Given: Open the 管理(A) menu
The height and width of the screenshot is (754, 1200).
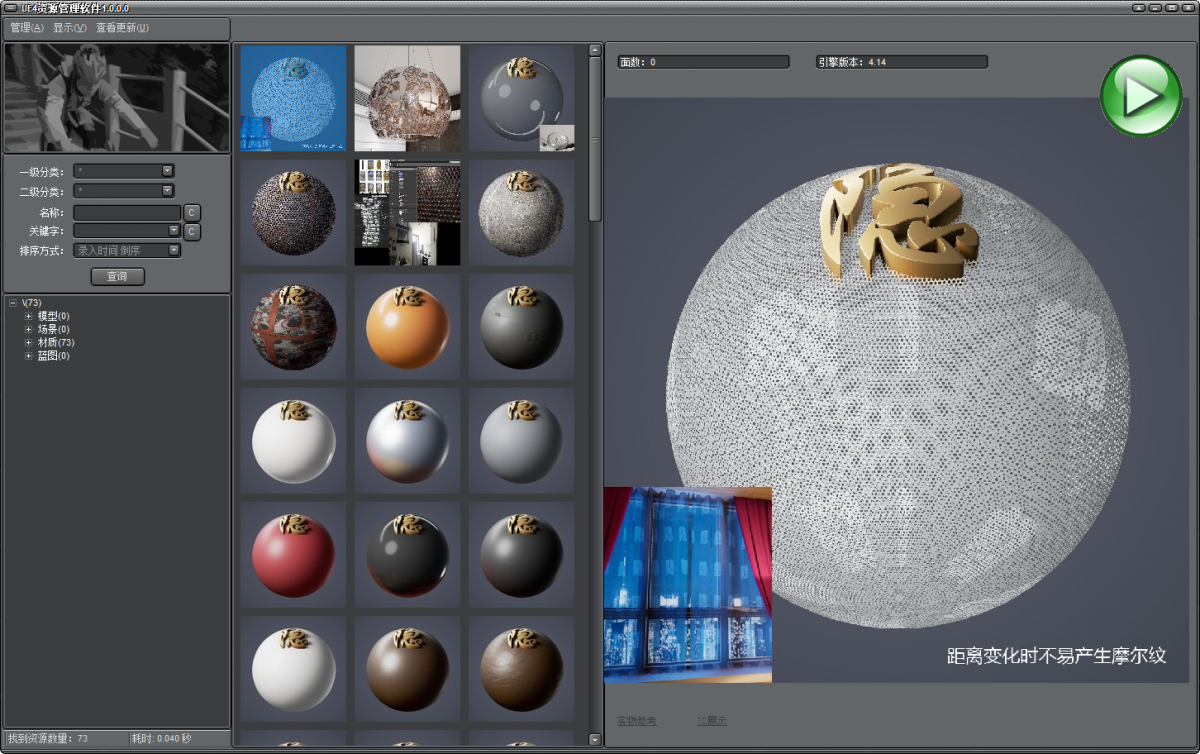Looking at the screenshot, I should tap(26, 28).
